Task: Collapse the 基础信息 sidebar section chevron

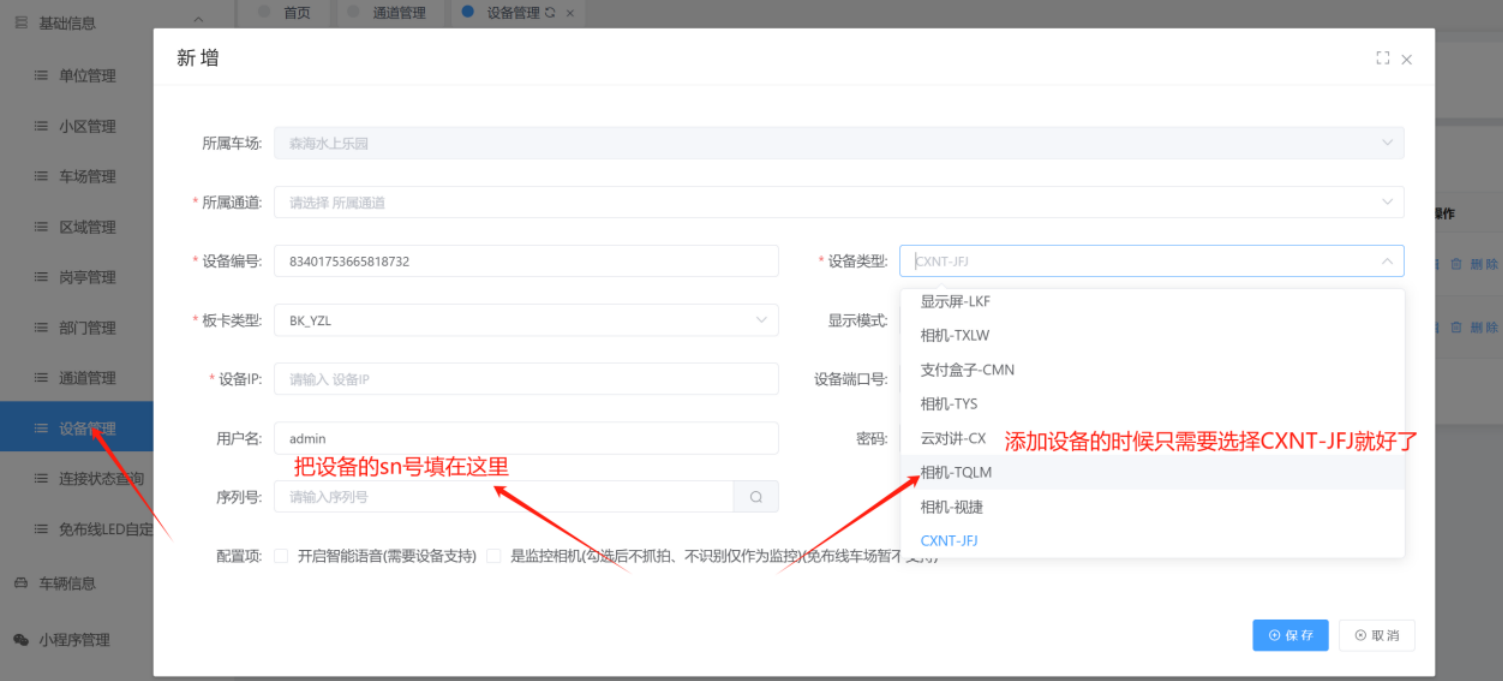Action: pyautogui.click(x=198, y=19)
